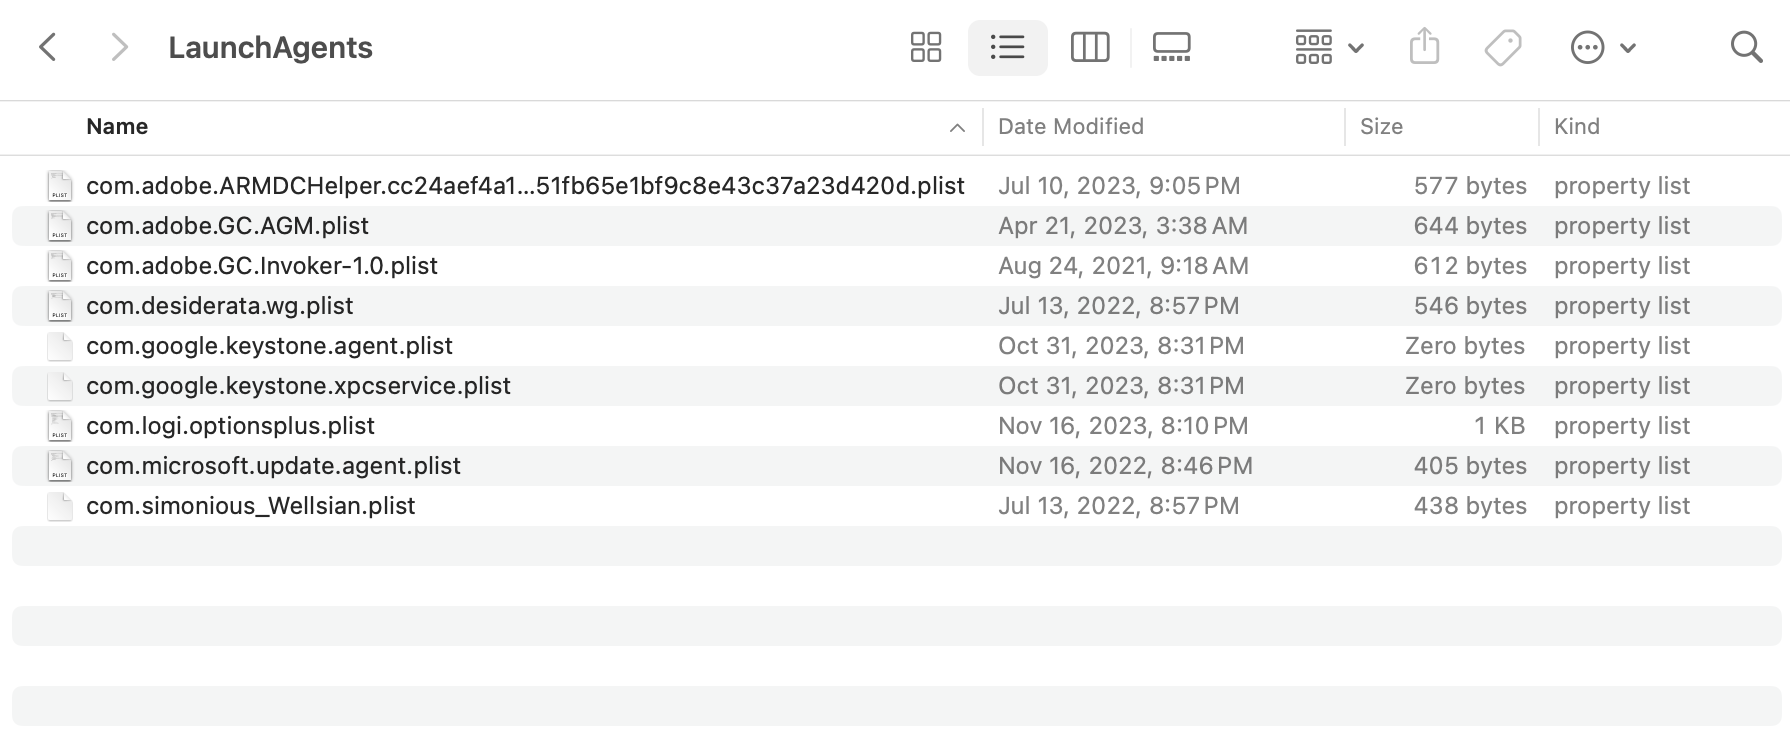The image size is (1790, 756).
Task: Switch to column view
Action: [x=1090, y=47]
